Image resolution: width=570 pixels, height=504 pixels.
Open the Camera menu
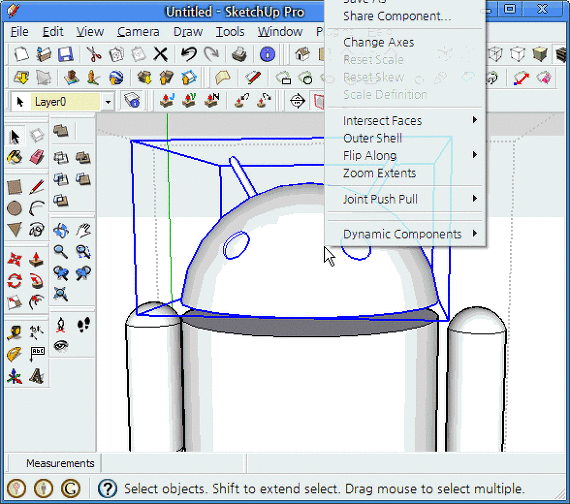coord(138,32)
